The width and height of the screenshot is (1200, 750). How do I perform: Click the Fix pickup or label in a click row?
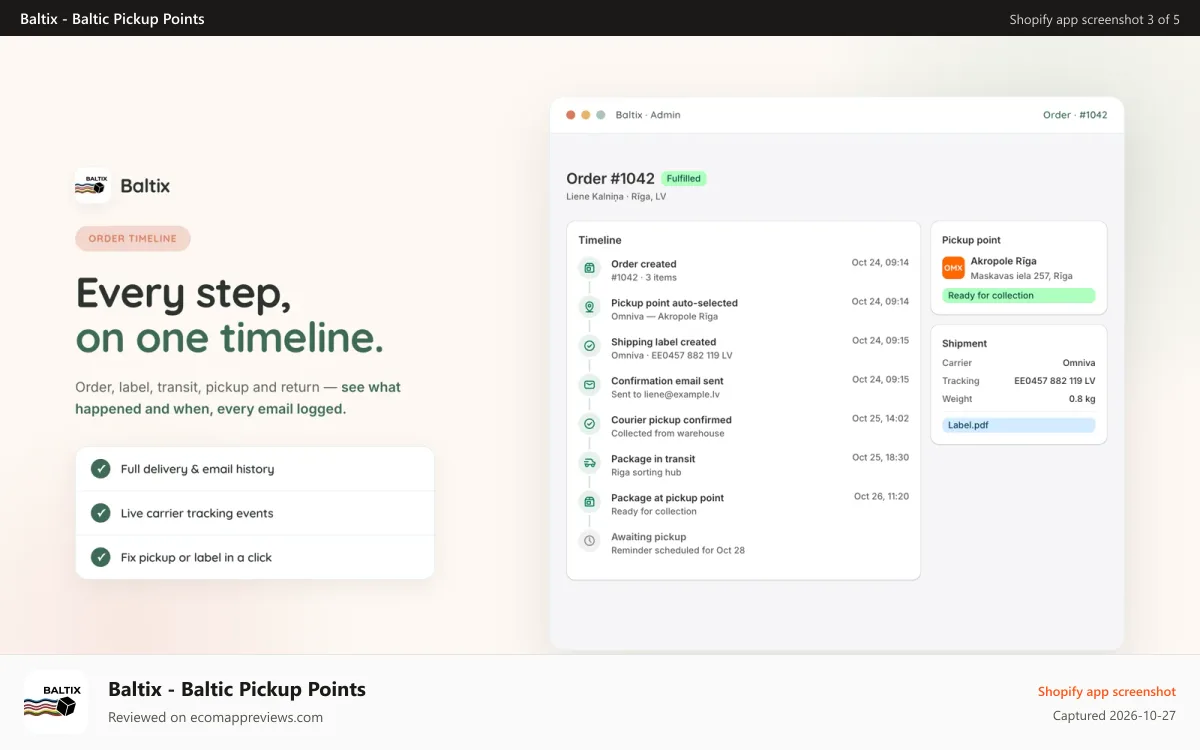[x=255, y=557]
